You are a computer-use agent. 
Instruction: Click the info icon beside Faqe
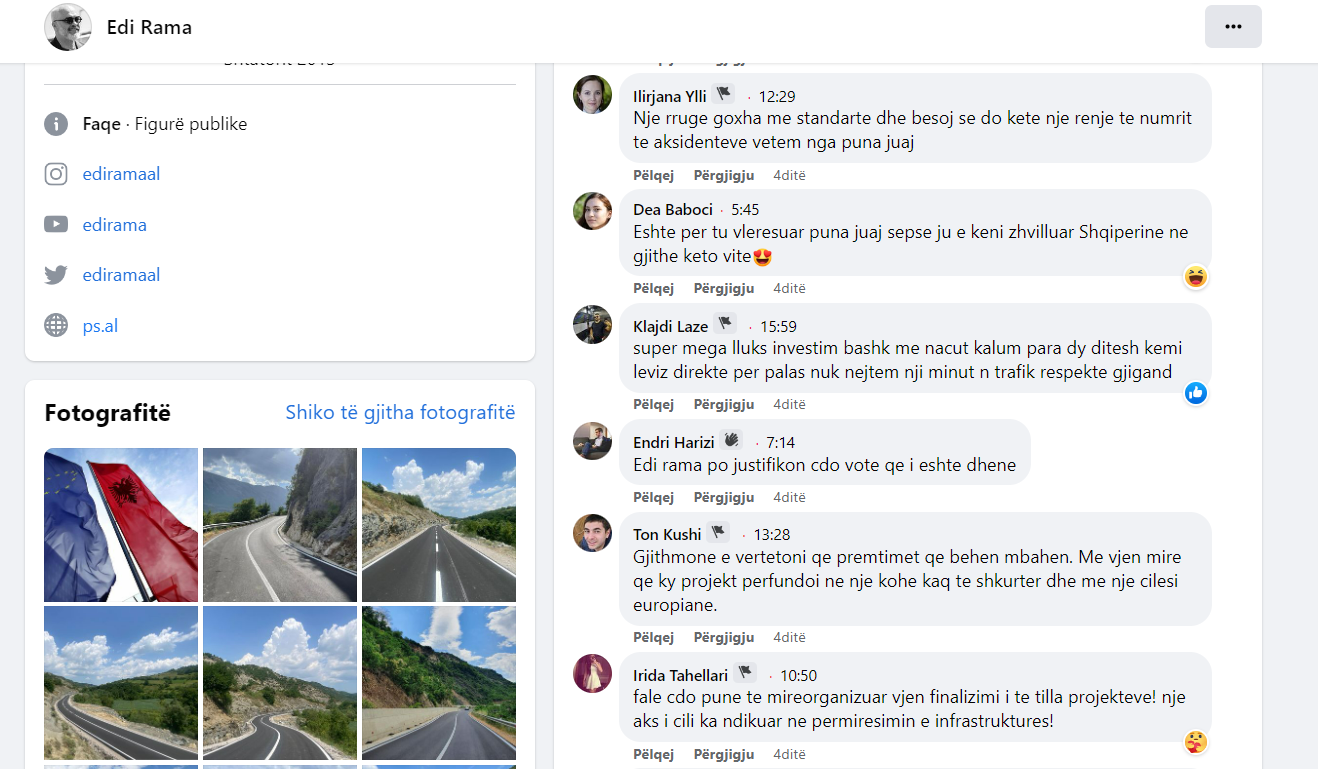[x=56, y=124]
